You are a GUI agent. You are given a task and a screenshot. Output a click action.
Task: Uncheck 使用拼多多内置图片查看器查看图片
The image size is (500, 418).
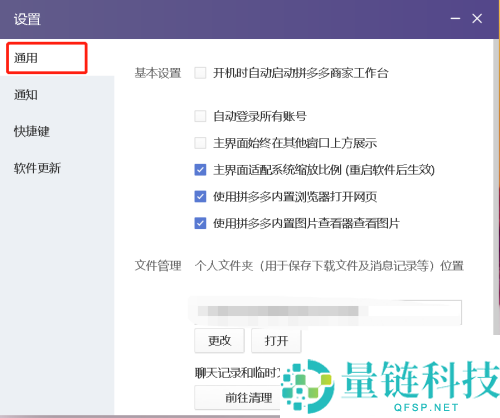200,223
